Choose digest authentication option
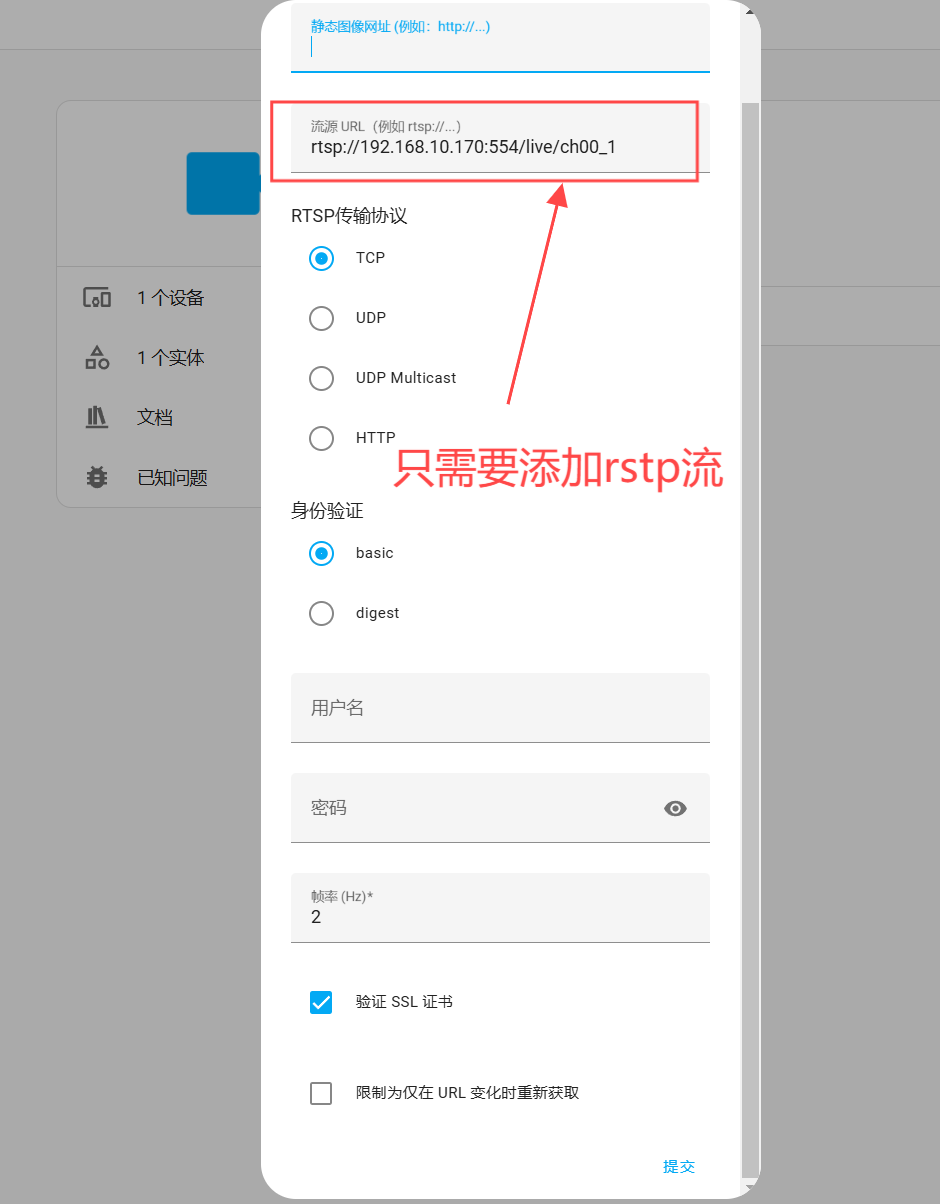The image size is (940, 1204). pos(321,613)
